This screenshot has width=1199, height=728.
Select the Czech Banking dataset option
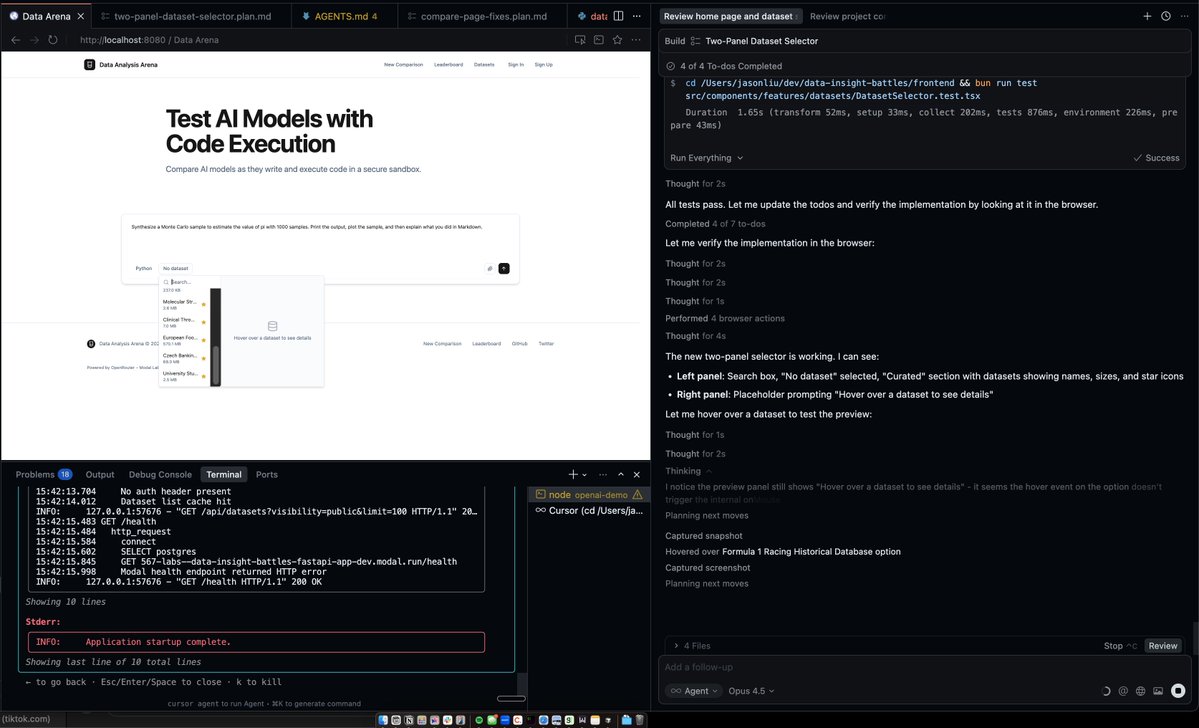(x=180, y=358)
